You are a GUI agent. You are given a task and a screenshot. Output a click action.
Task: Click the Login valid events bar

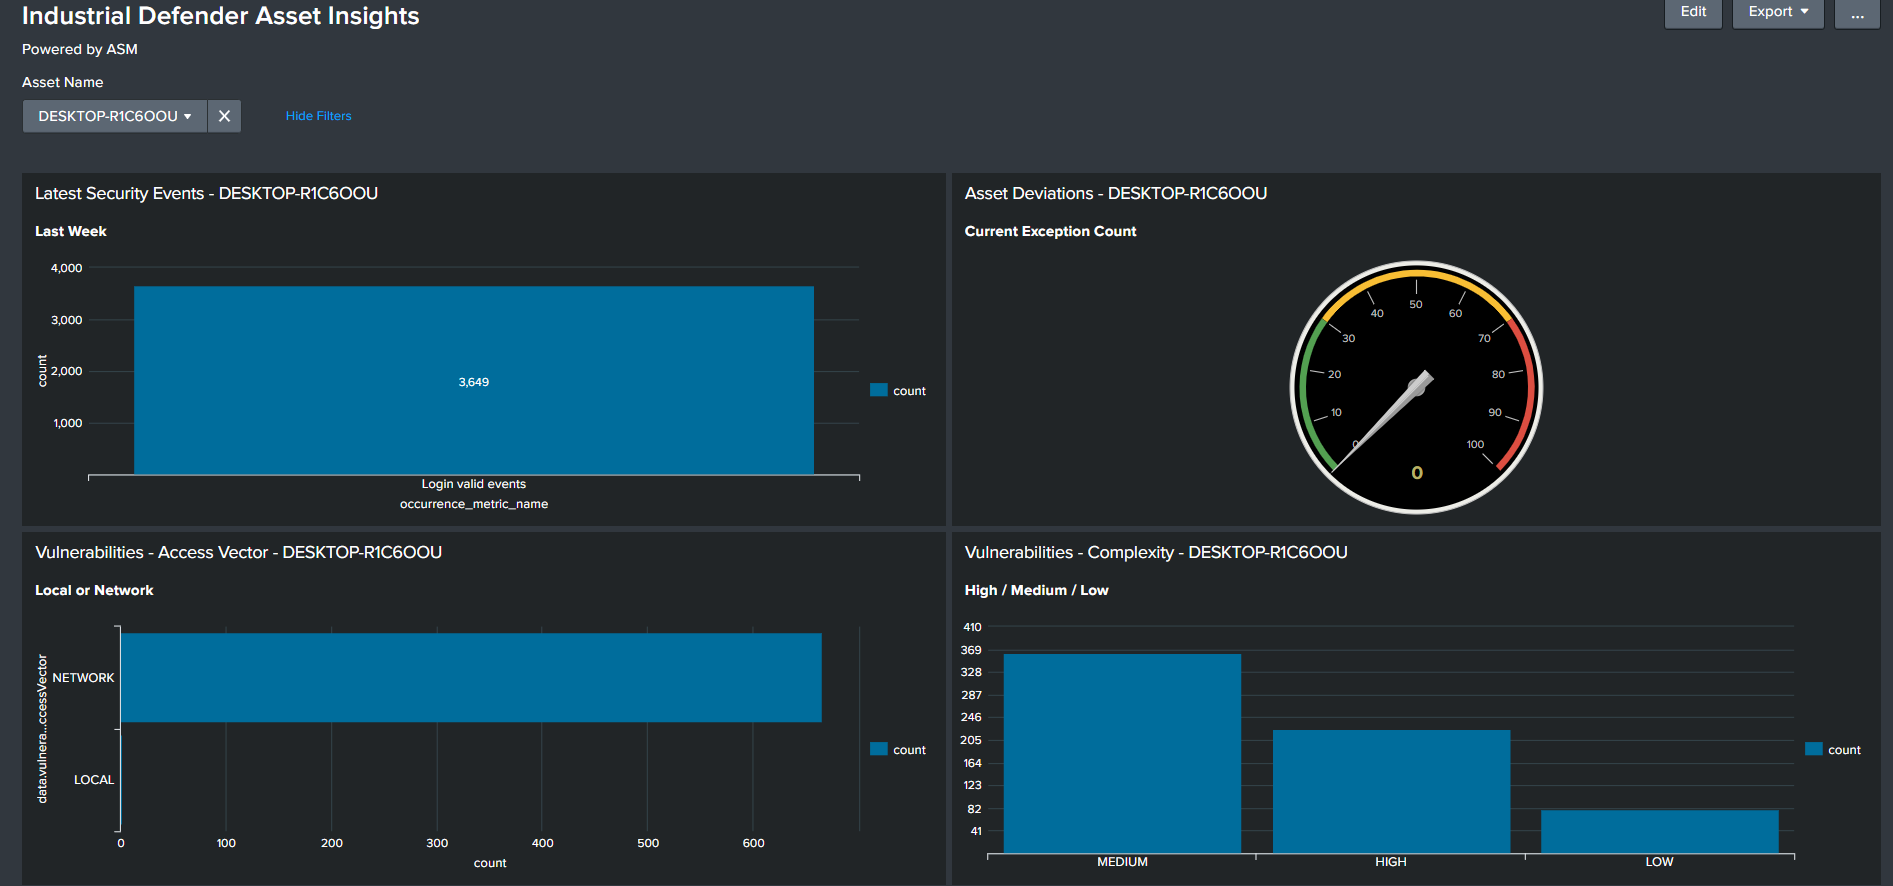[x=474, y=380]
